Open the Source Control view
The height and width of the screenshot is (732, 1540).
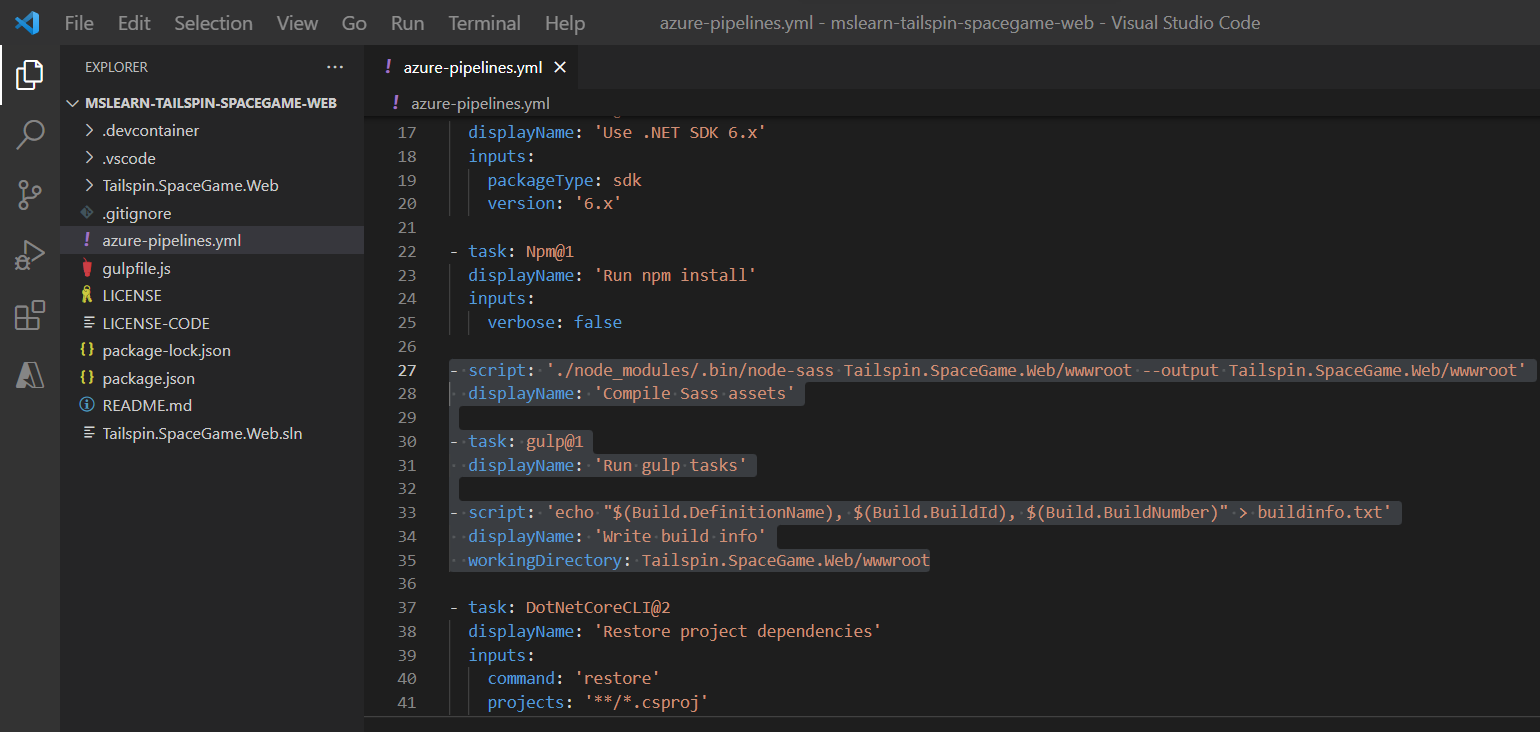click(x=30, y=195)
